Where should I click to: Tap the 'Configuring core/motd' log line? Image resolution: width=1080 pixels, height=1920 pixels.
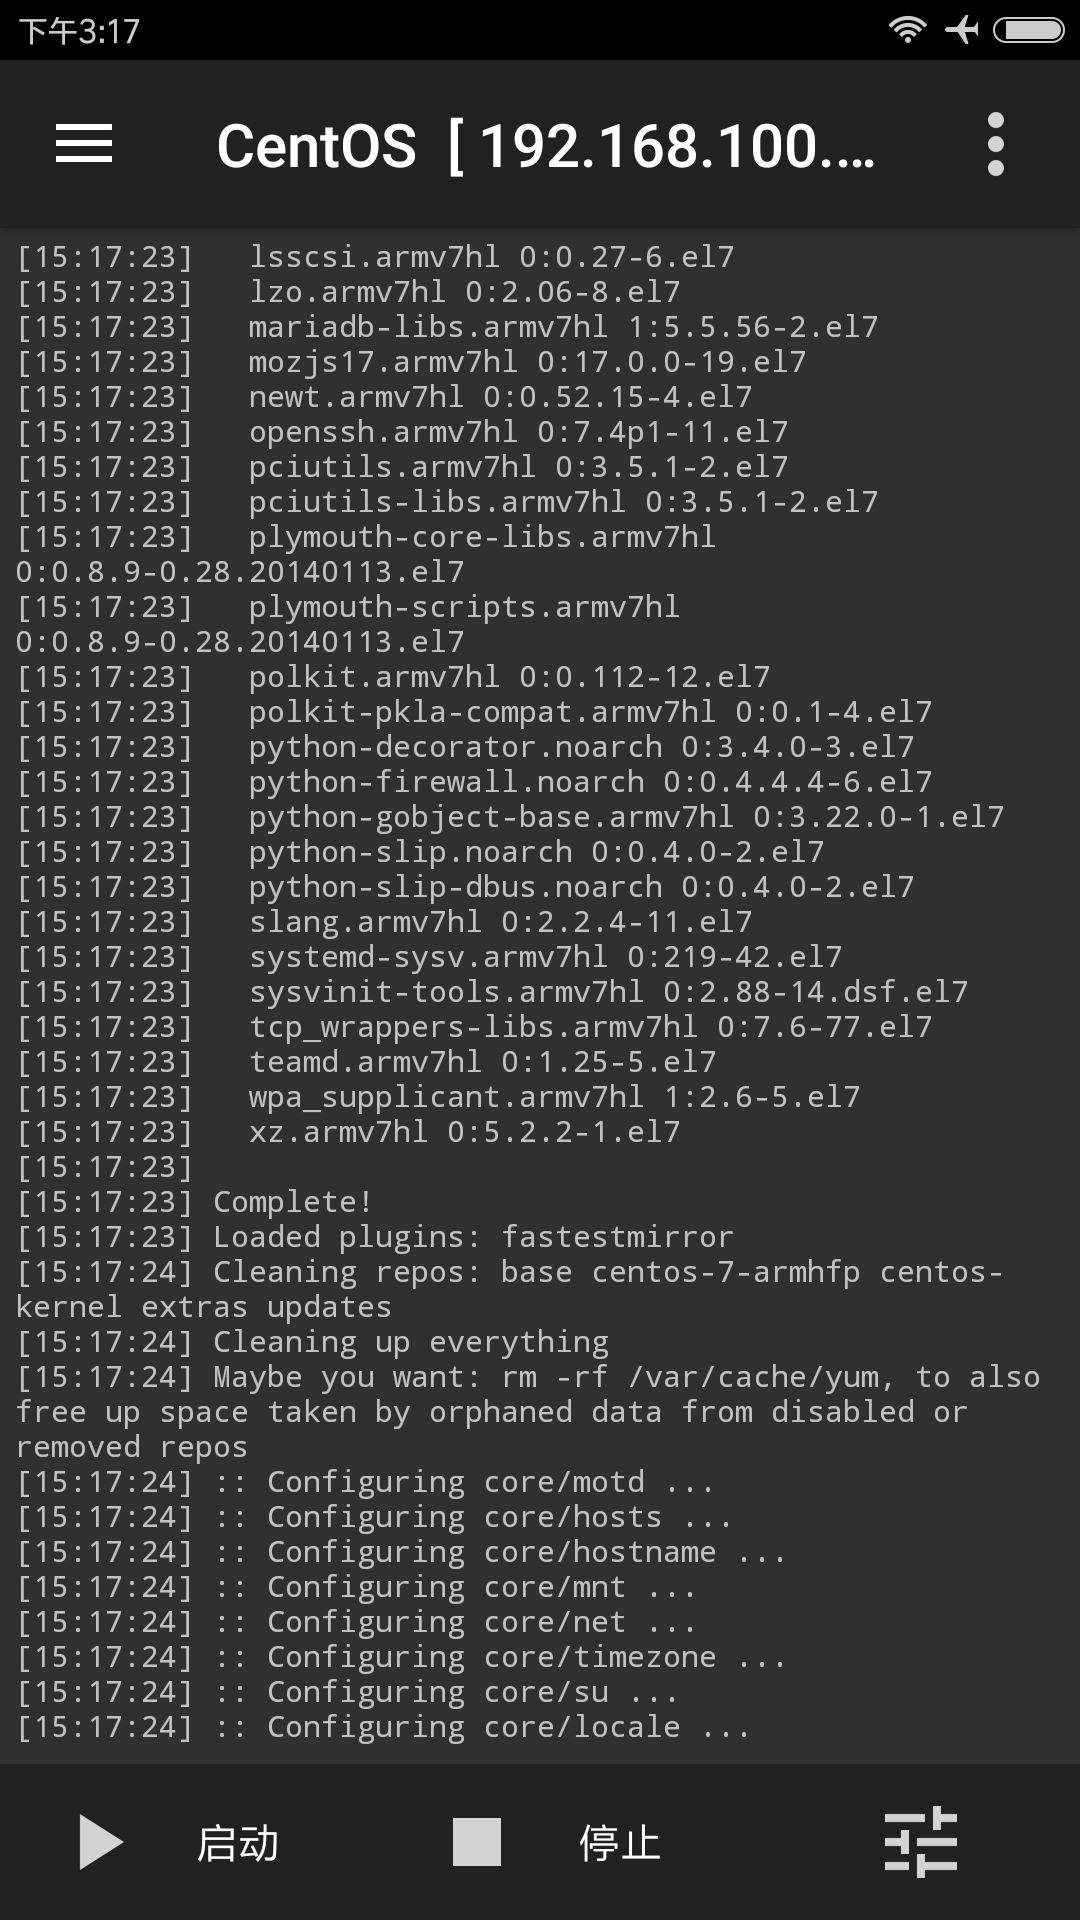365,1482
